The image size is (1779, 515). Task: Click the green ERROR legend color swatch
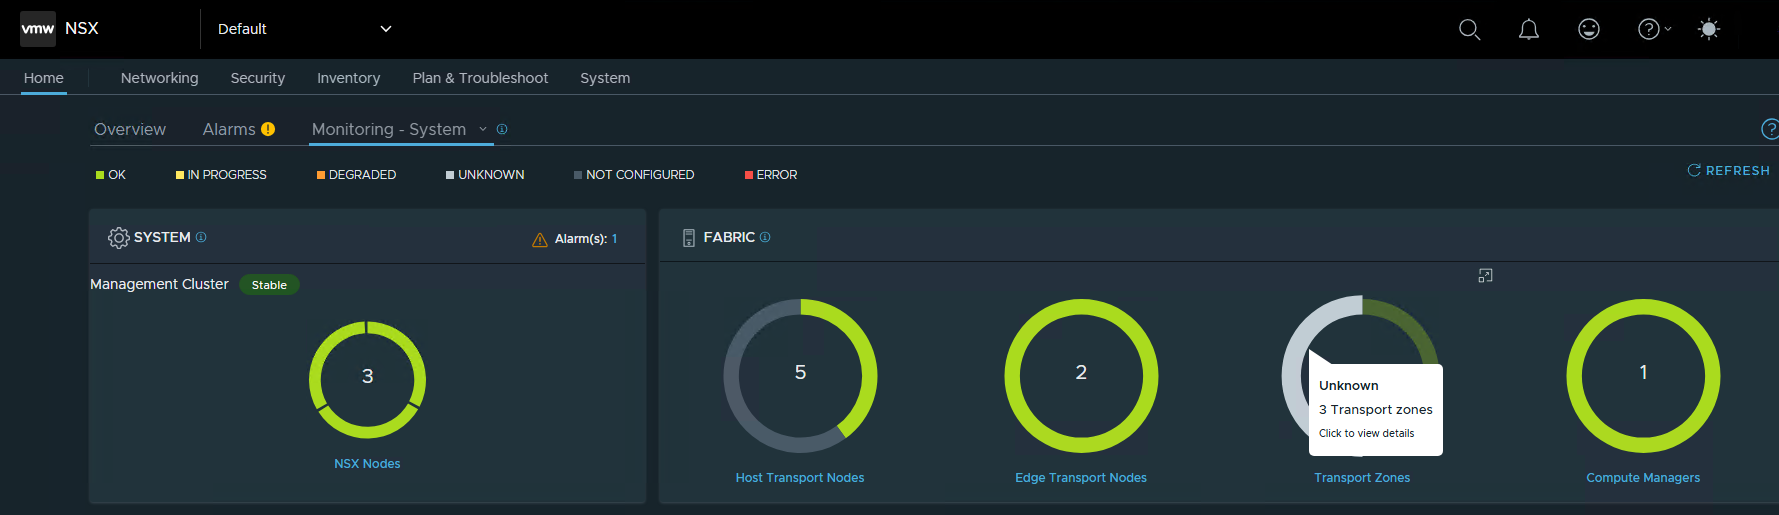coord(748,175)
